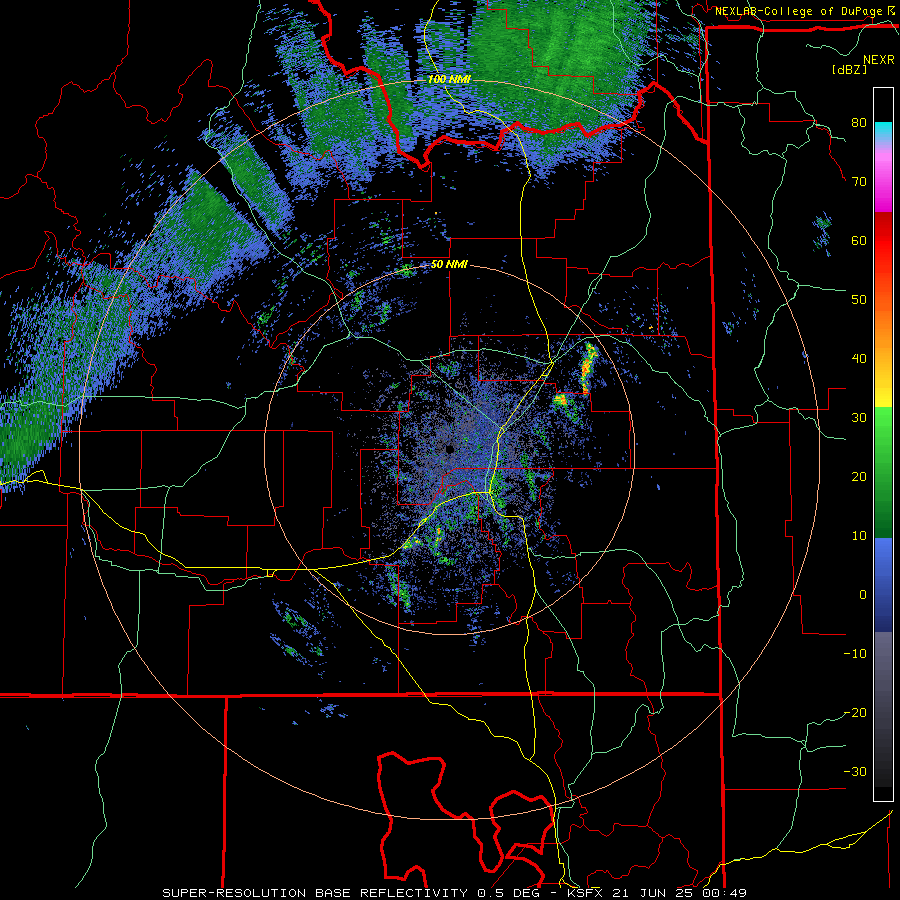Screen dimensions: 900x900
Task: Click the black radar site dot at center
Action: [x=450, y=450]
